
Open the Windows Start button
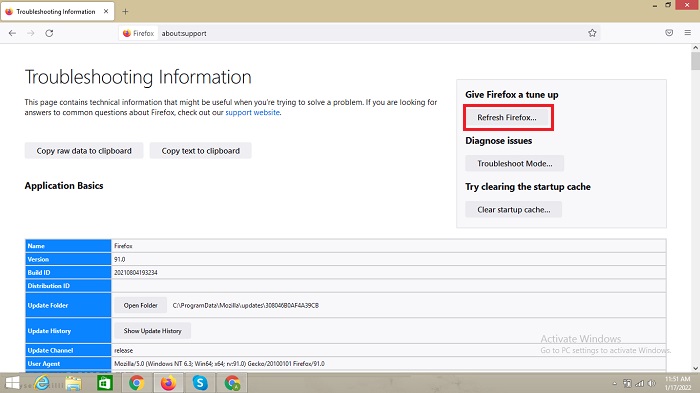(x=12, y=383)
